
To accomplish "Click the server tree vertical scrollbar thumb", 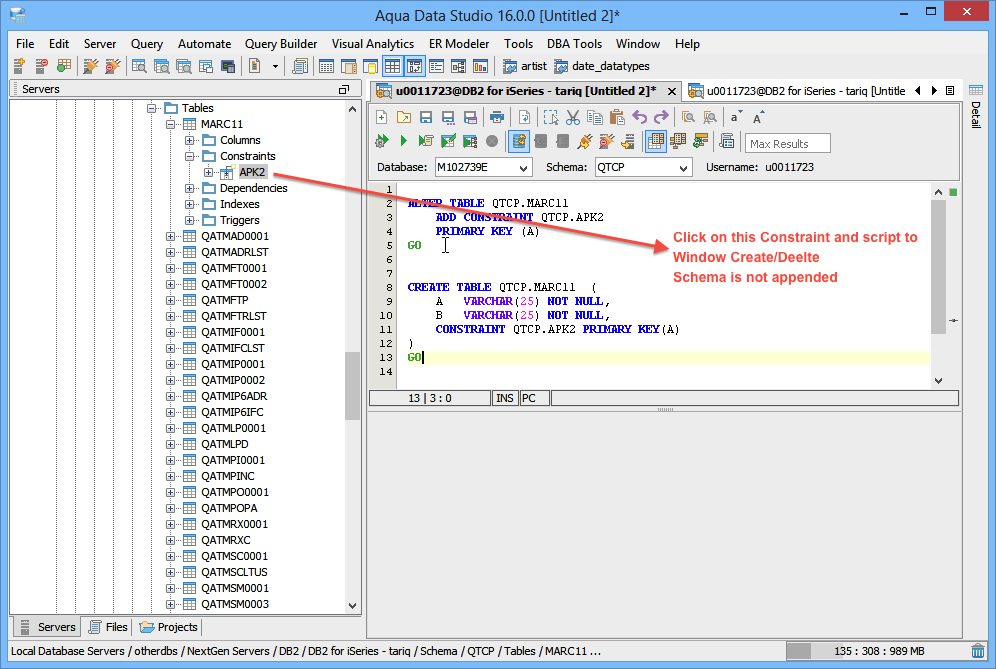I will [352, 386].
